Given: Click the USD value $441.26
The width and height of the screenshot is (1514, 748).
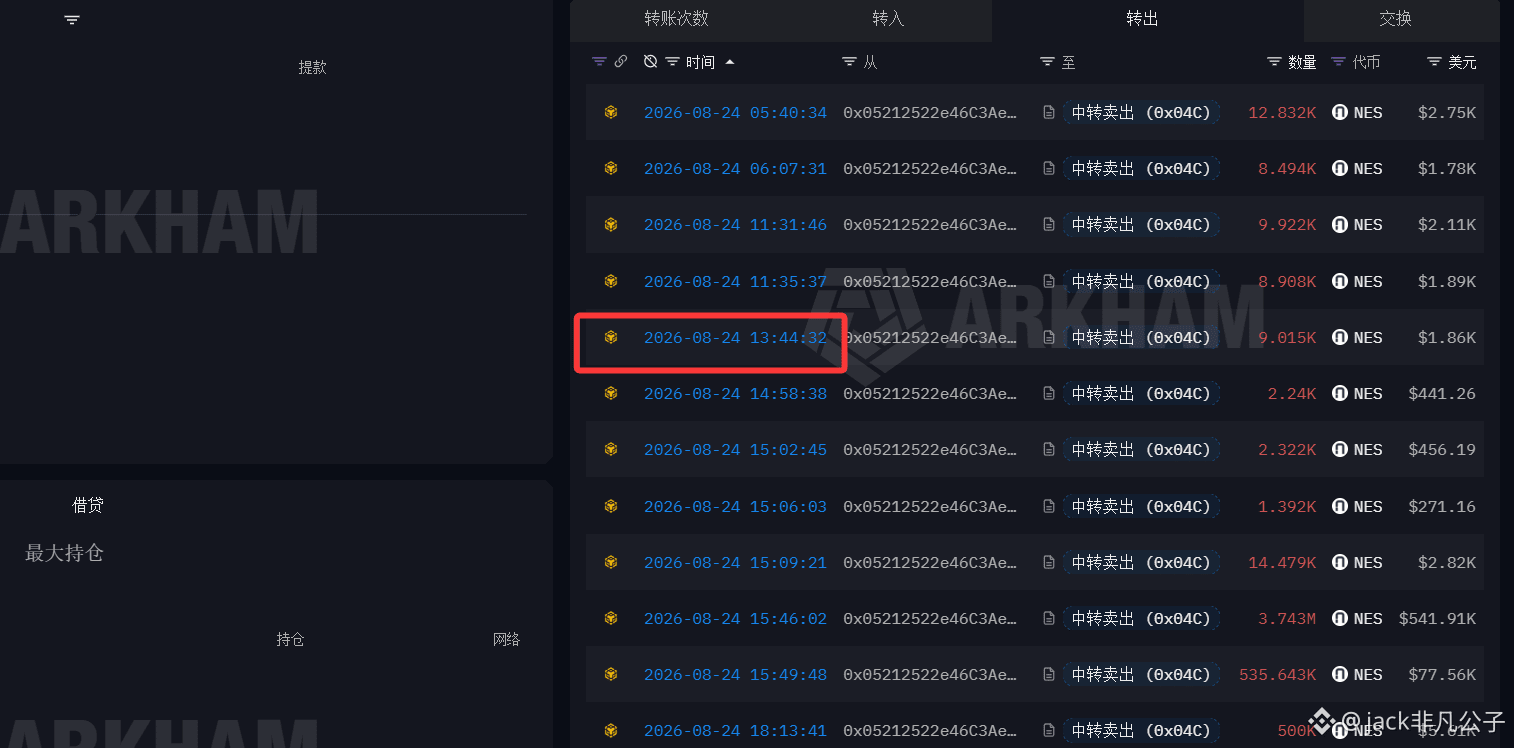Looking at the screenshot, I should [1442, 394].
